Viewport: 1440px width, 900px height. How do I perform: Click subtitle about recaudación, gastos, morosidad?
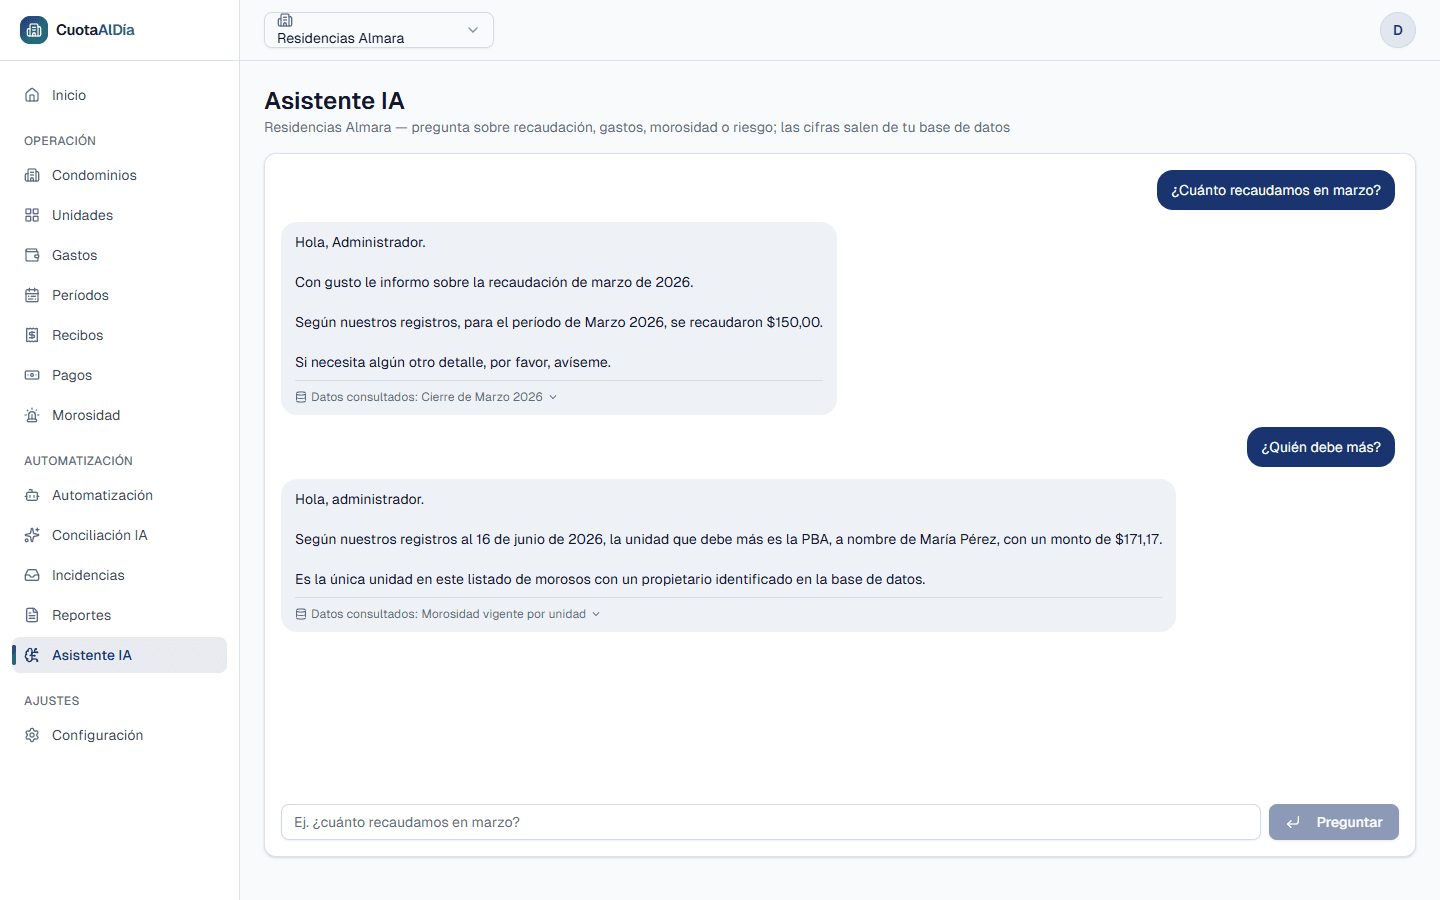637,127
